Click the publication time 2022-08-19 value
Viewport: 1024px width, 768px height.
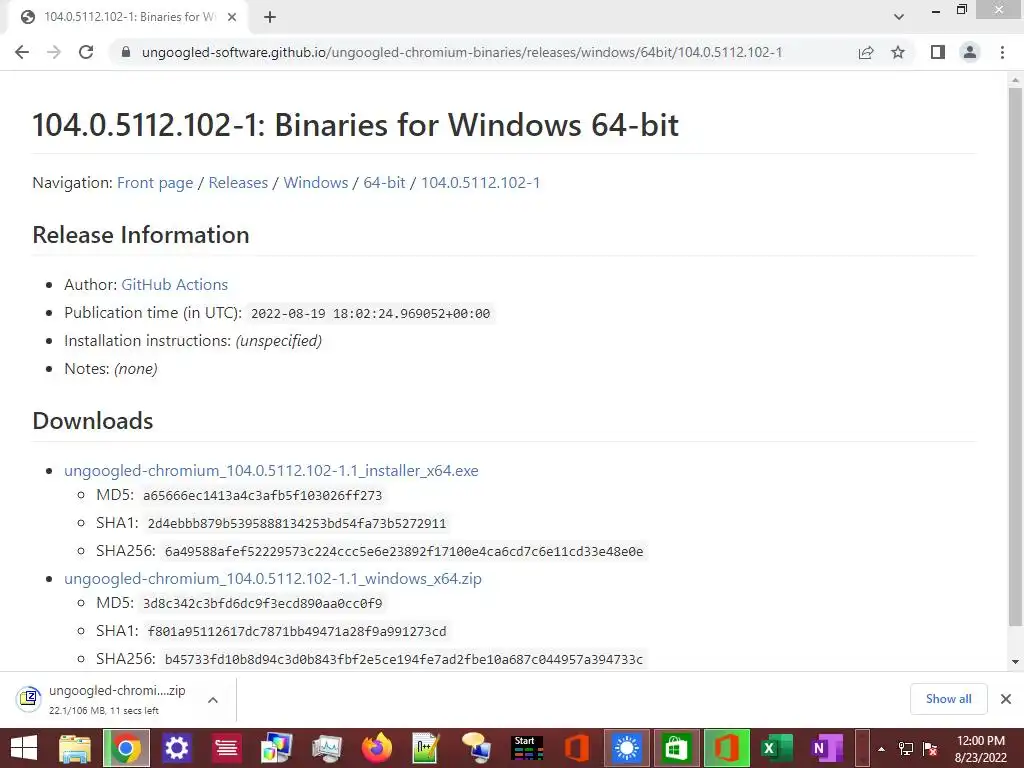coord(370,313)
